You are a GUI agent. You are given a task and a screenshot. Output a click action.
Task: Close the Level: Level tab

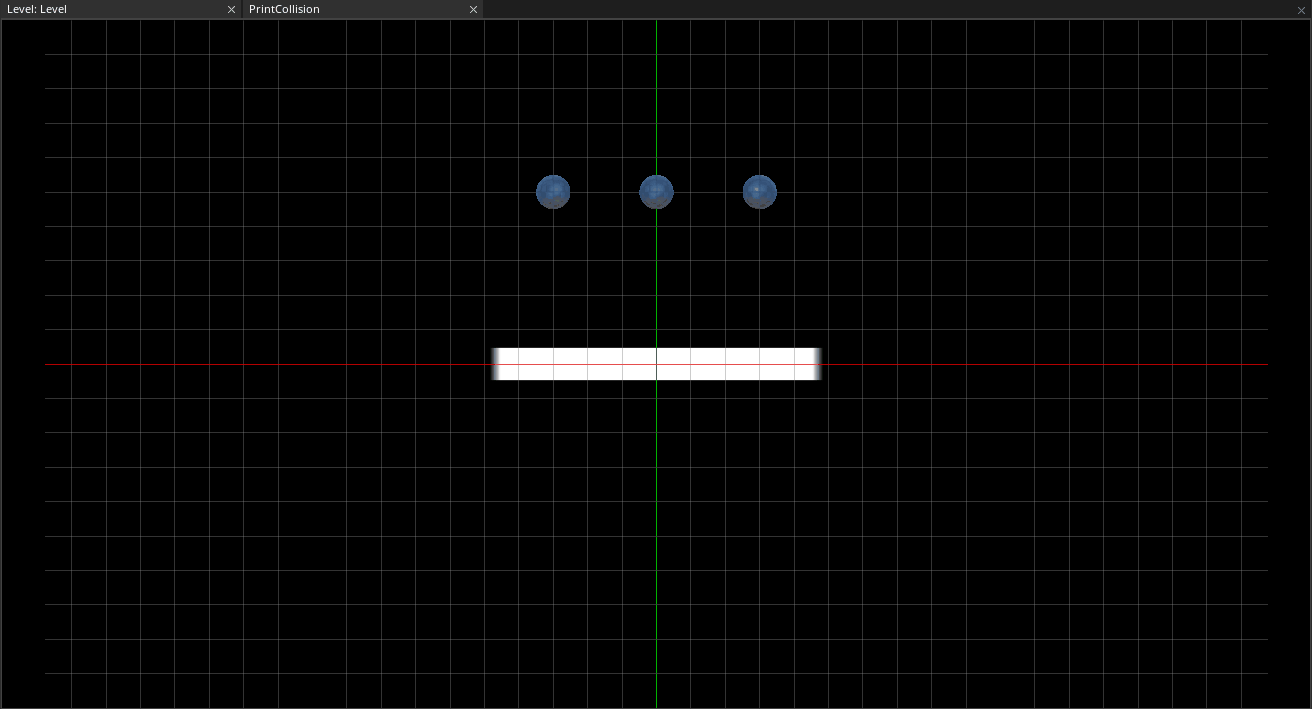click(231, 10)
